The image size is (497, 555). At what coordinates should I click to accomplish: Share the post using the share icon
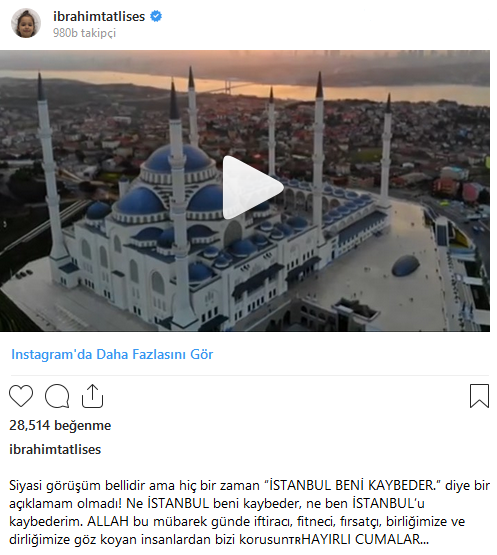tap(92, 396)
